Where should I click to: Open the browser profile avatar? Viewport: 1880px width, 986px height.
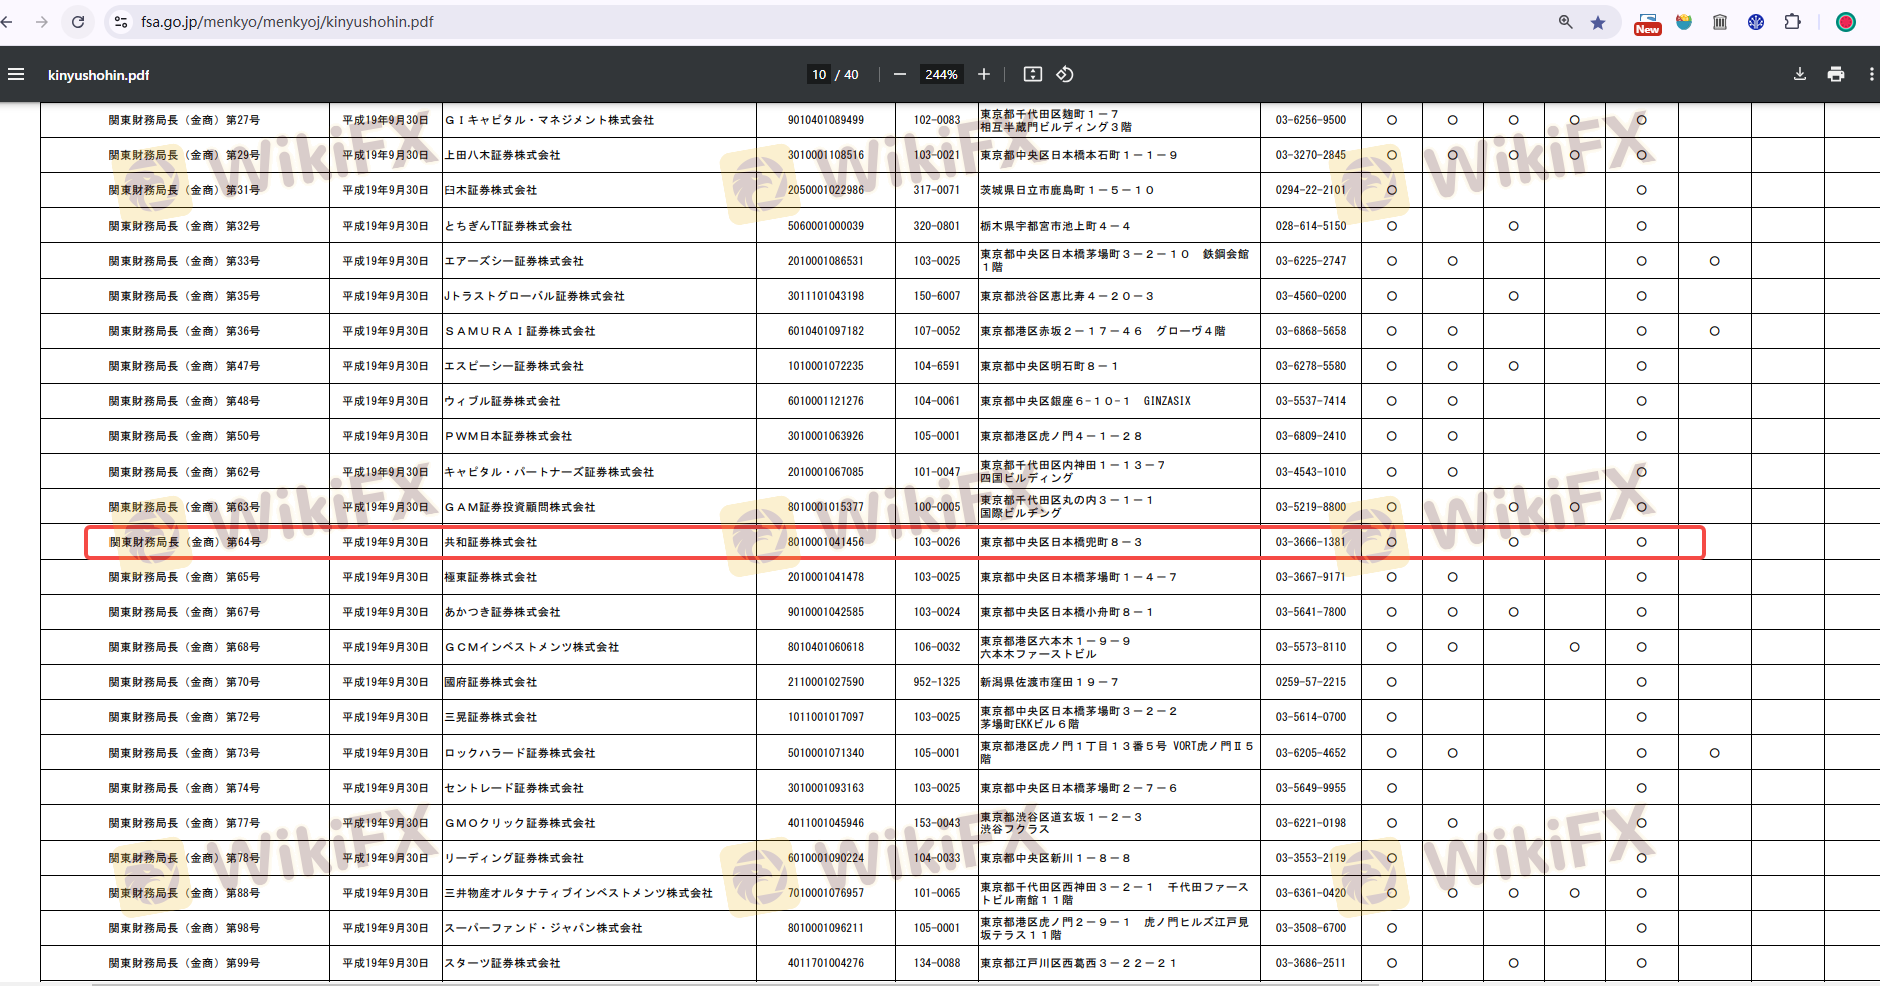point(1845,22)
